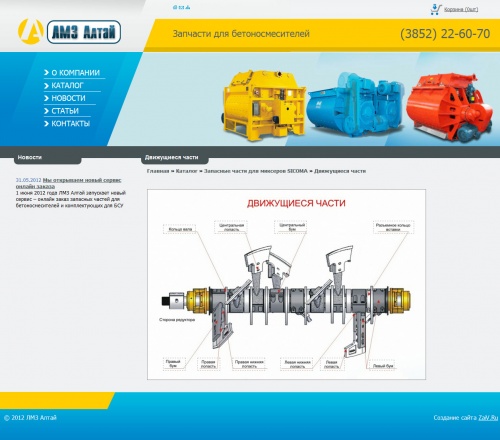Click the Кольца вала label in diagram

180,229
